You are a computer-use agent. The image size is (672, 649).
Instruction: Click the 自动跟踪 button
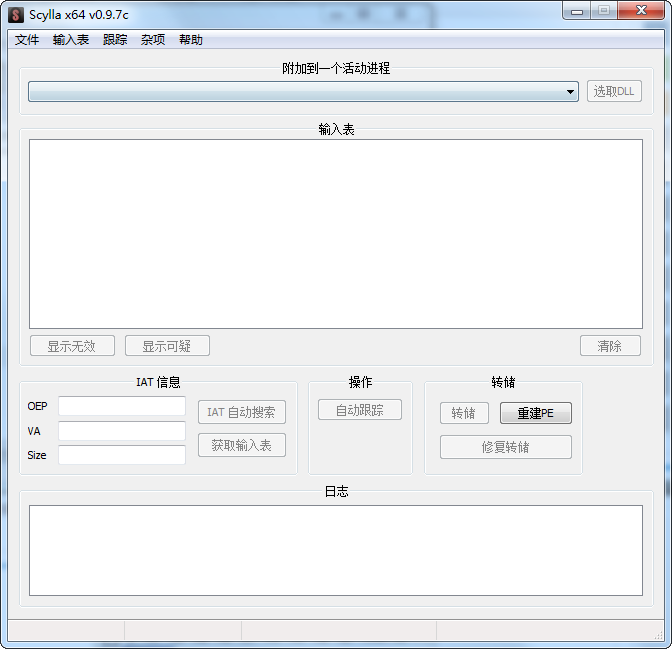(360, 410)
